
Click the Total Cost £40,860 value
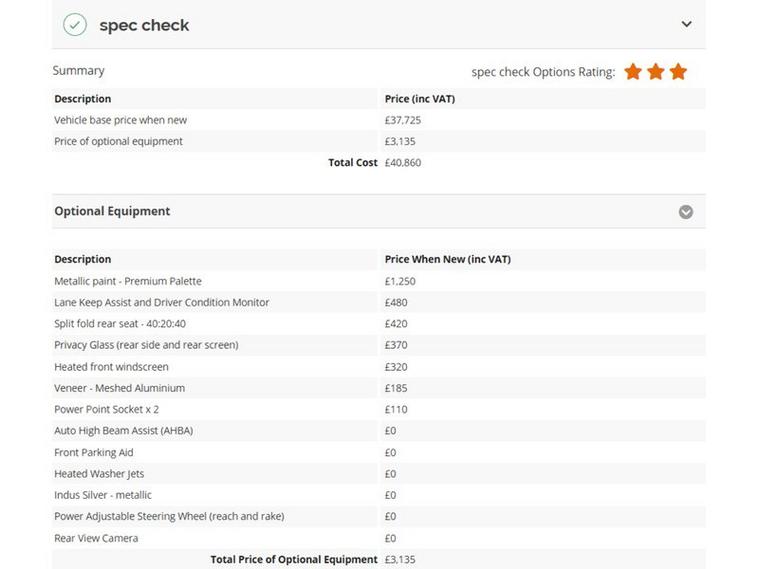403,162
